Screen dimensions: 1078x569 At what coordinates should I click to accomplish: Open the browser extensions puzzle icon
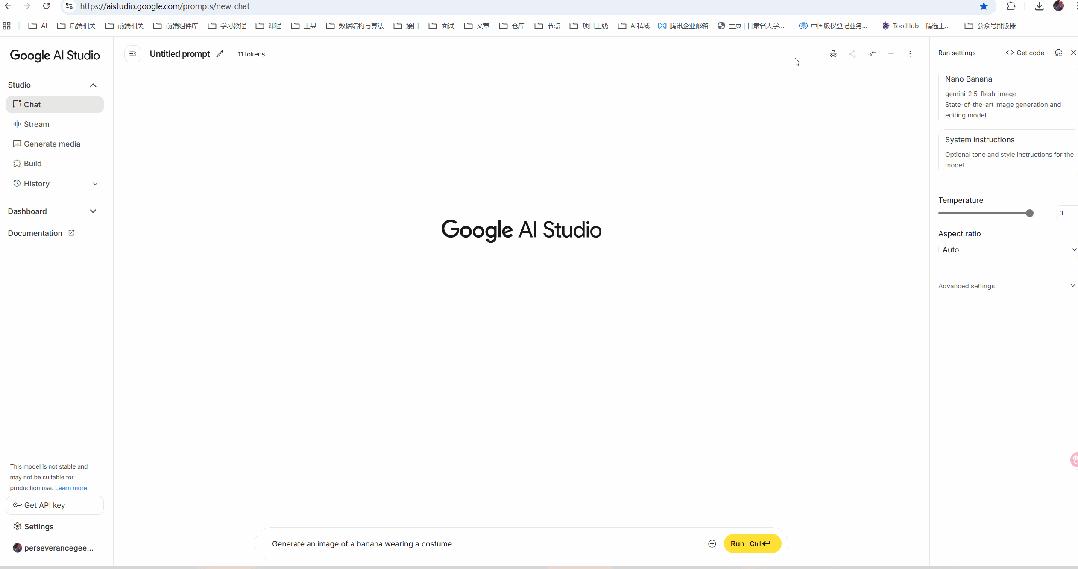tap(1011, 6)
